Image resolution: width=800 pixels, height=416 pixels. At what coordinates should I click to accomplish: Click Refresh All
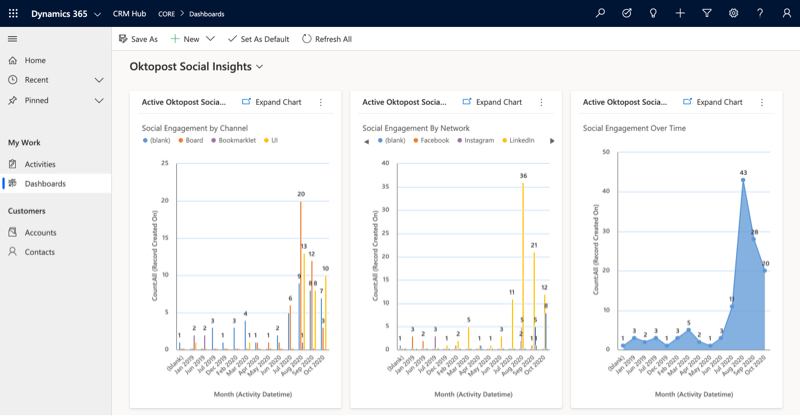coord(327,39)
